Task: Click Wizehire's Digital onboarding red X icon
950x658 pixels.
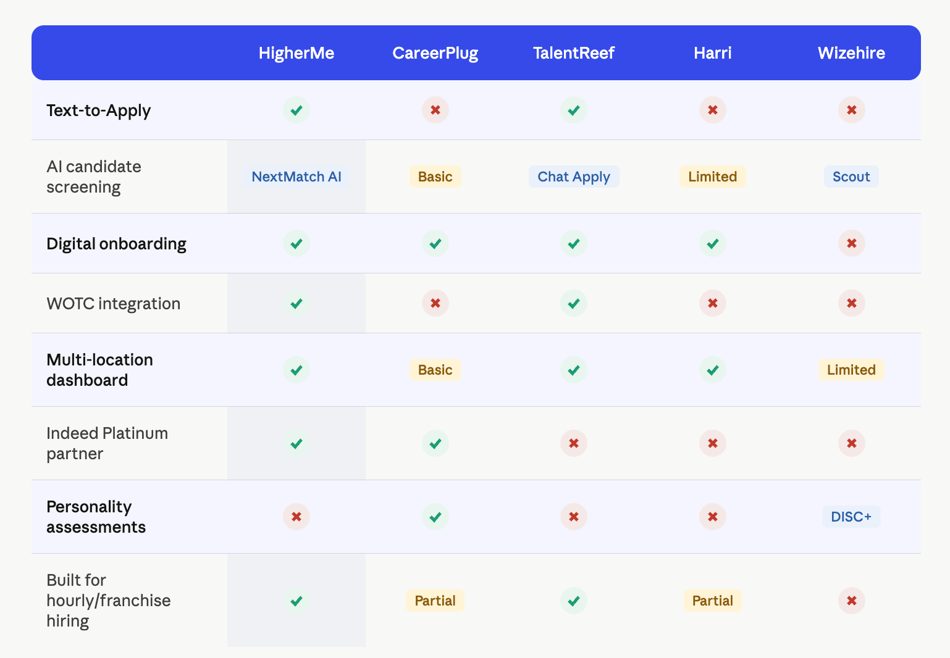Action: [x=851, y=243]
